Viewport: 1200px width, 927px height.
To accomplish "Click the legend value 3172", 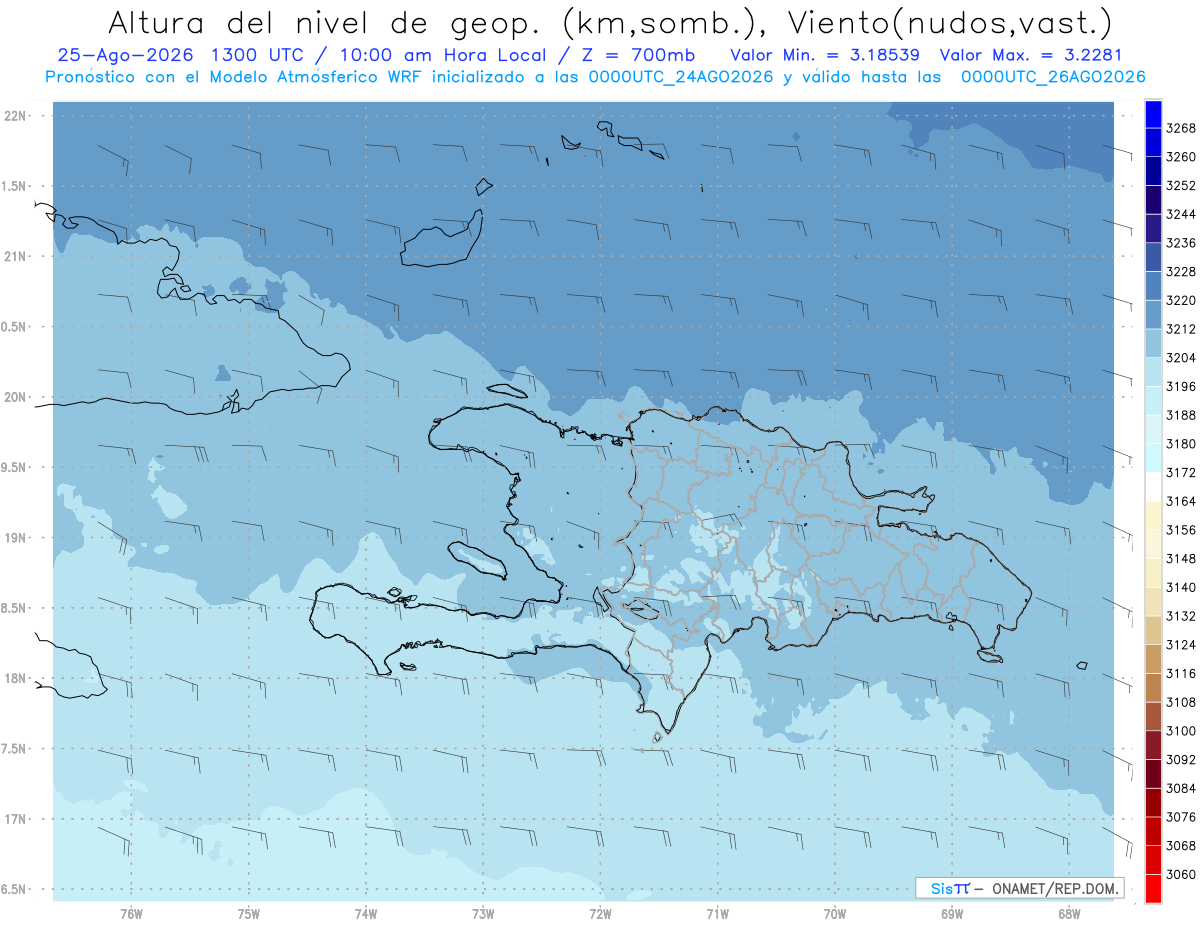I will 1181,472.
